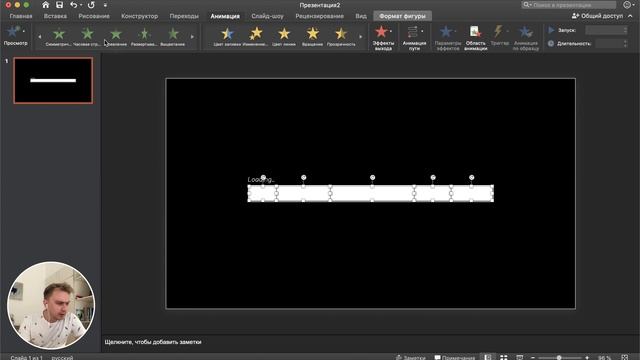Click the Общий доступ share button

597,16
